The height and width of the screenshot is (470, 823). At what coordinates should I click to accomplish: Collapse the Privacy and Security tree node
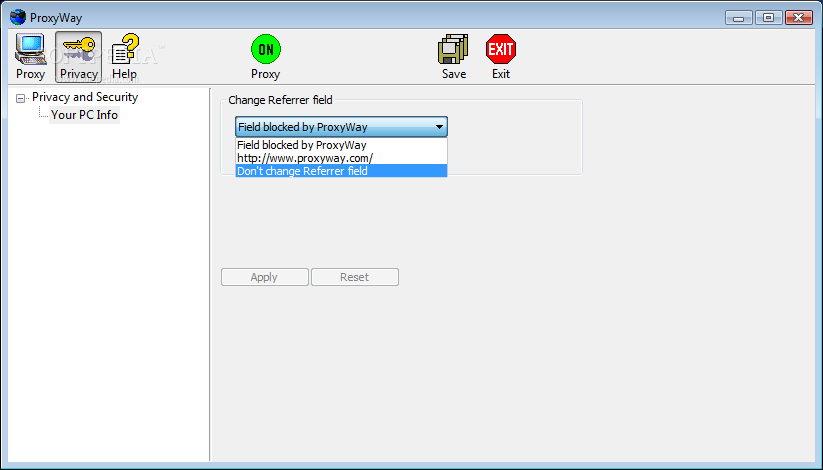coord(20,98)
